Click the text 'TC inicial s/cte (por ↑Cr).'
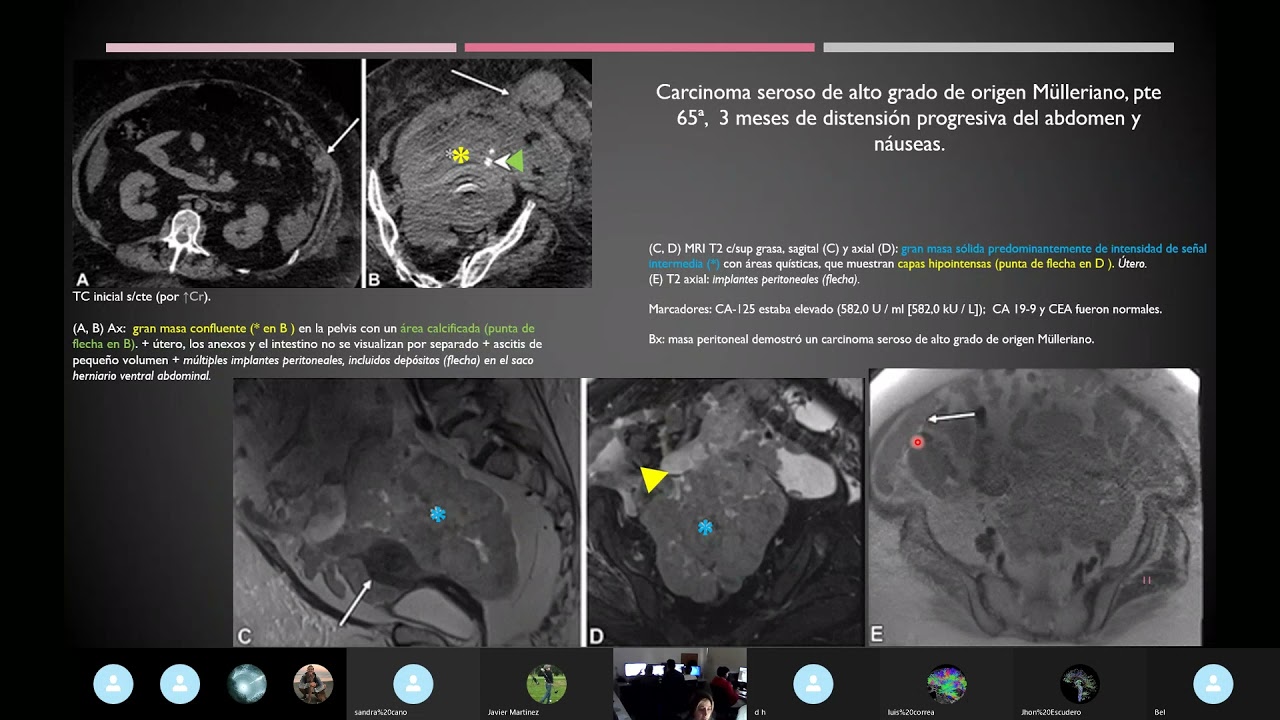Screen dimensions: 1280x720 click(x=142, y=297)
